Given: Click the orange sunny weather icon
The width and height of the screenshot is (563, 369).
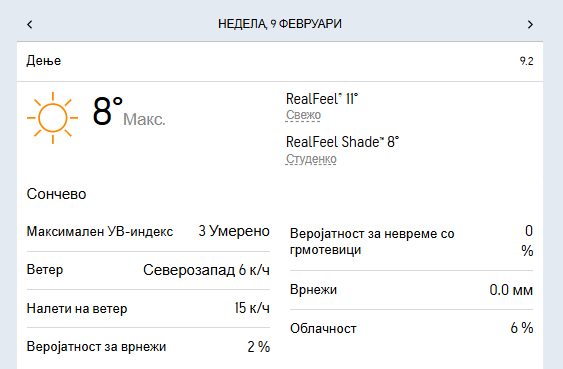Looking at the screenshot, I should click(52, 118).
